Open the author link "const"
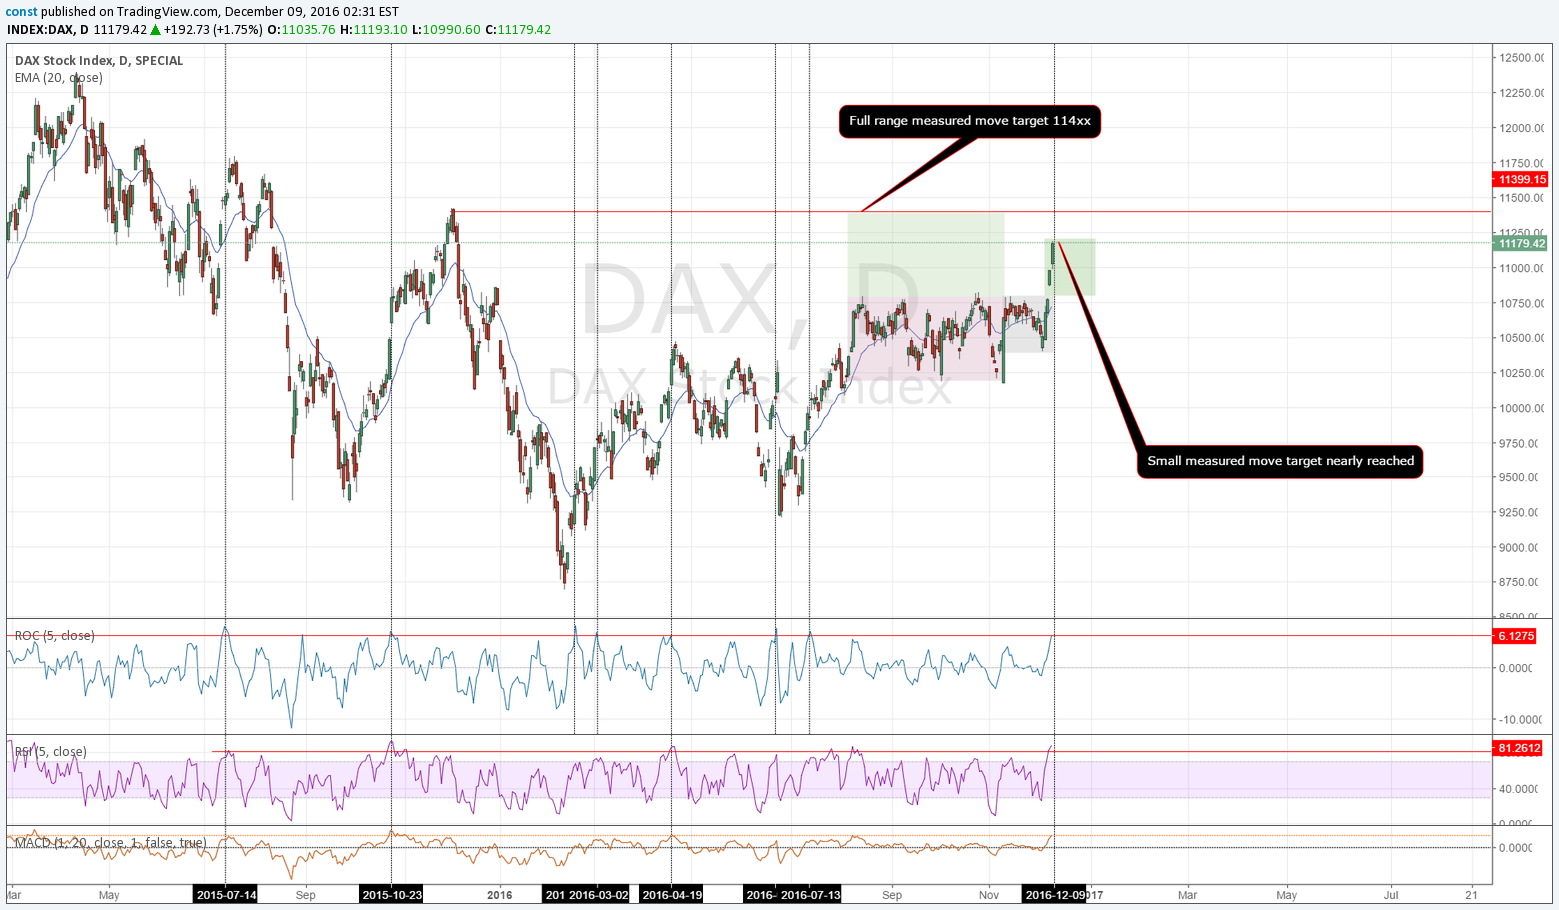The width and height of the screenshot is (1559, 910). tap(22, 12)
